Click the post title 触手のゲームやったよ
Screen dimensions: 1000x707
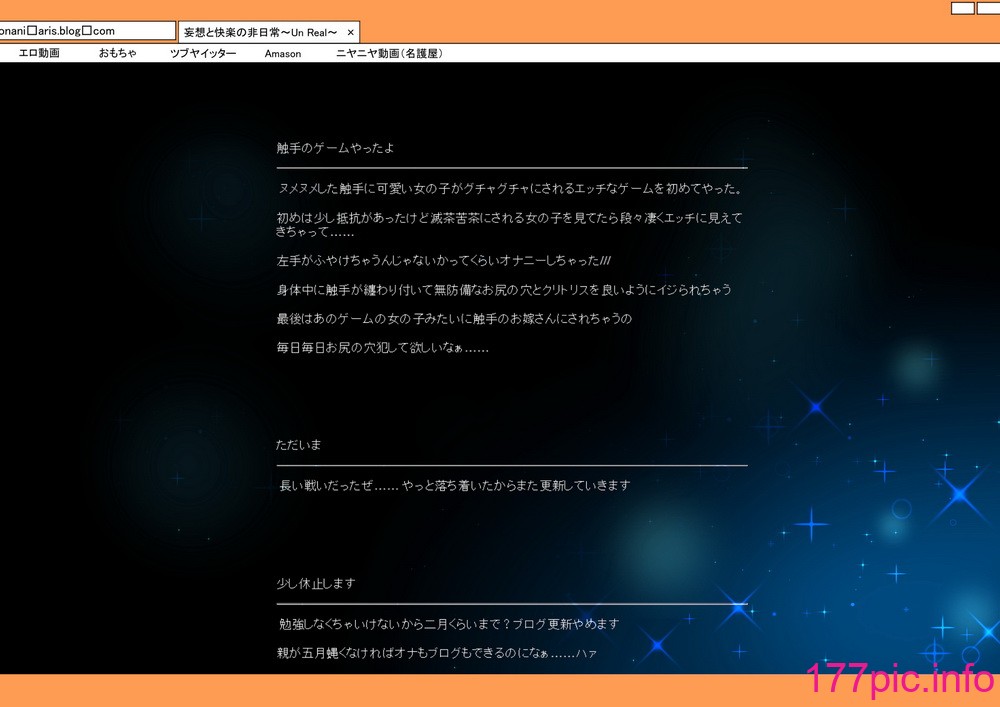coord(335,148)
